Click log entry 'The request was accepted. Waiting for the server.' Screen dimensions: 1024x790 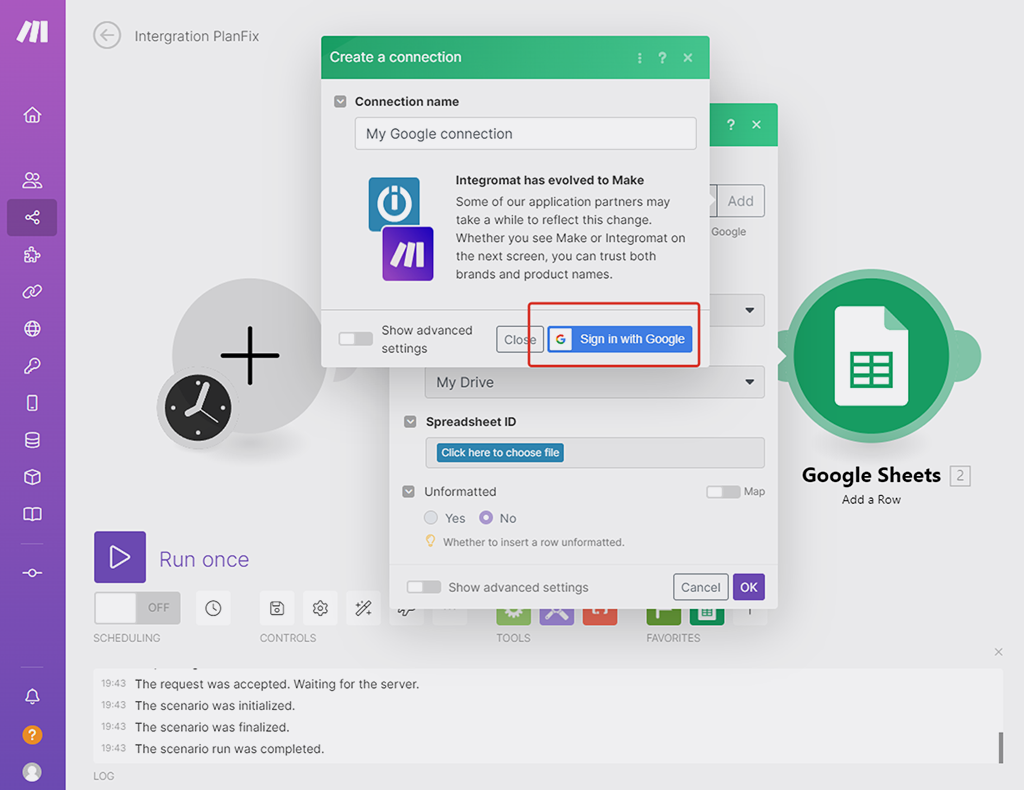click(x=277, y=684)
